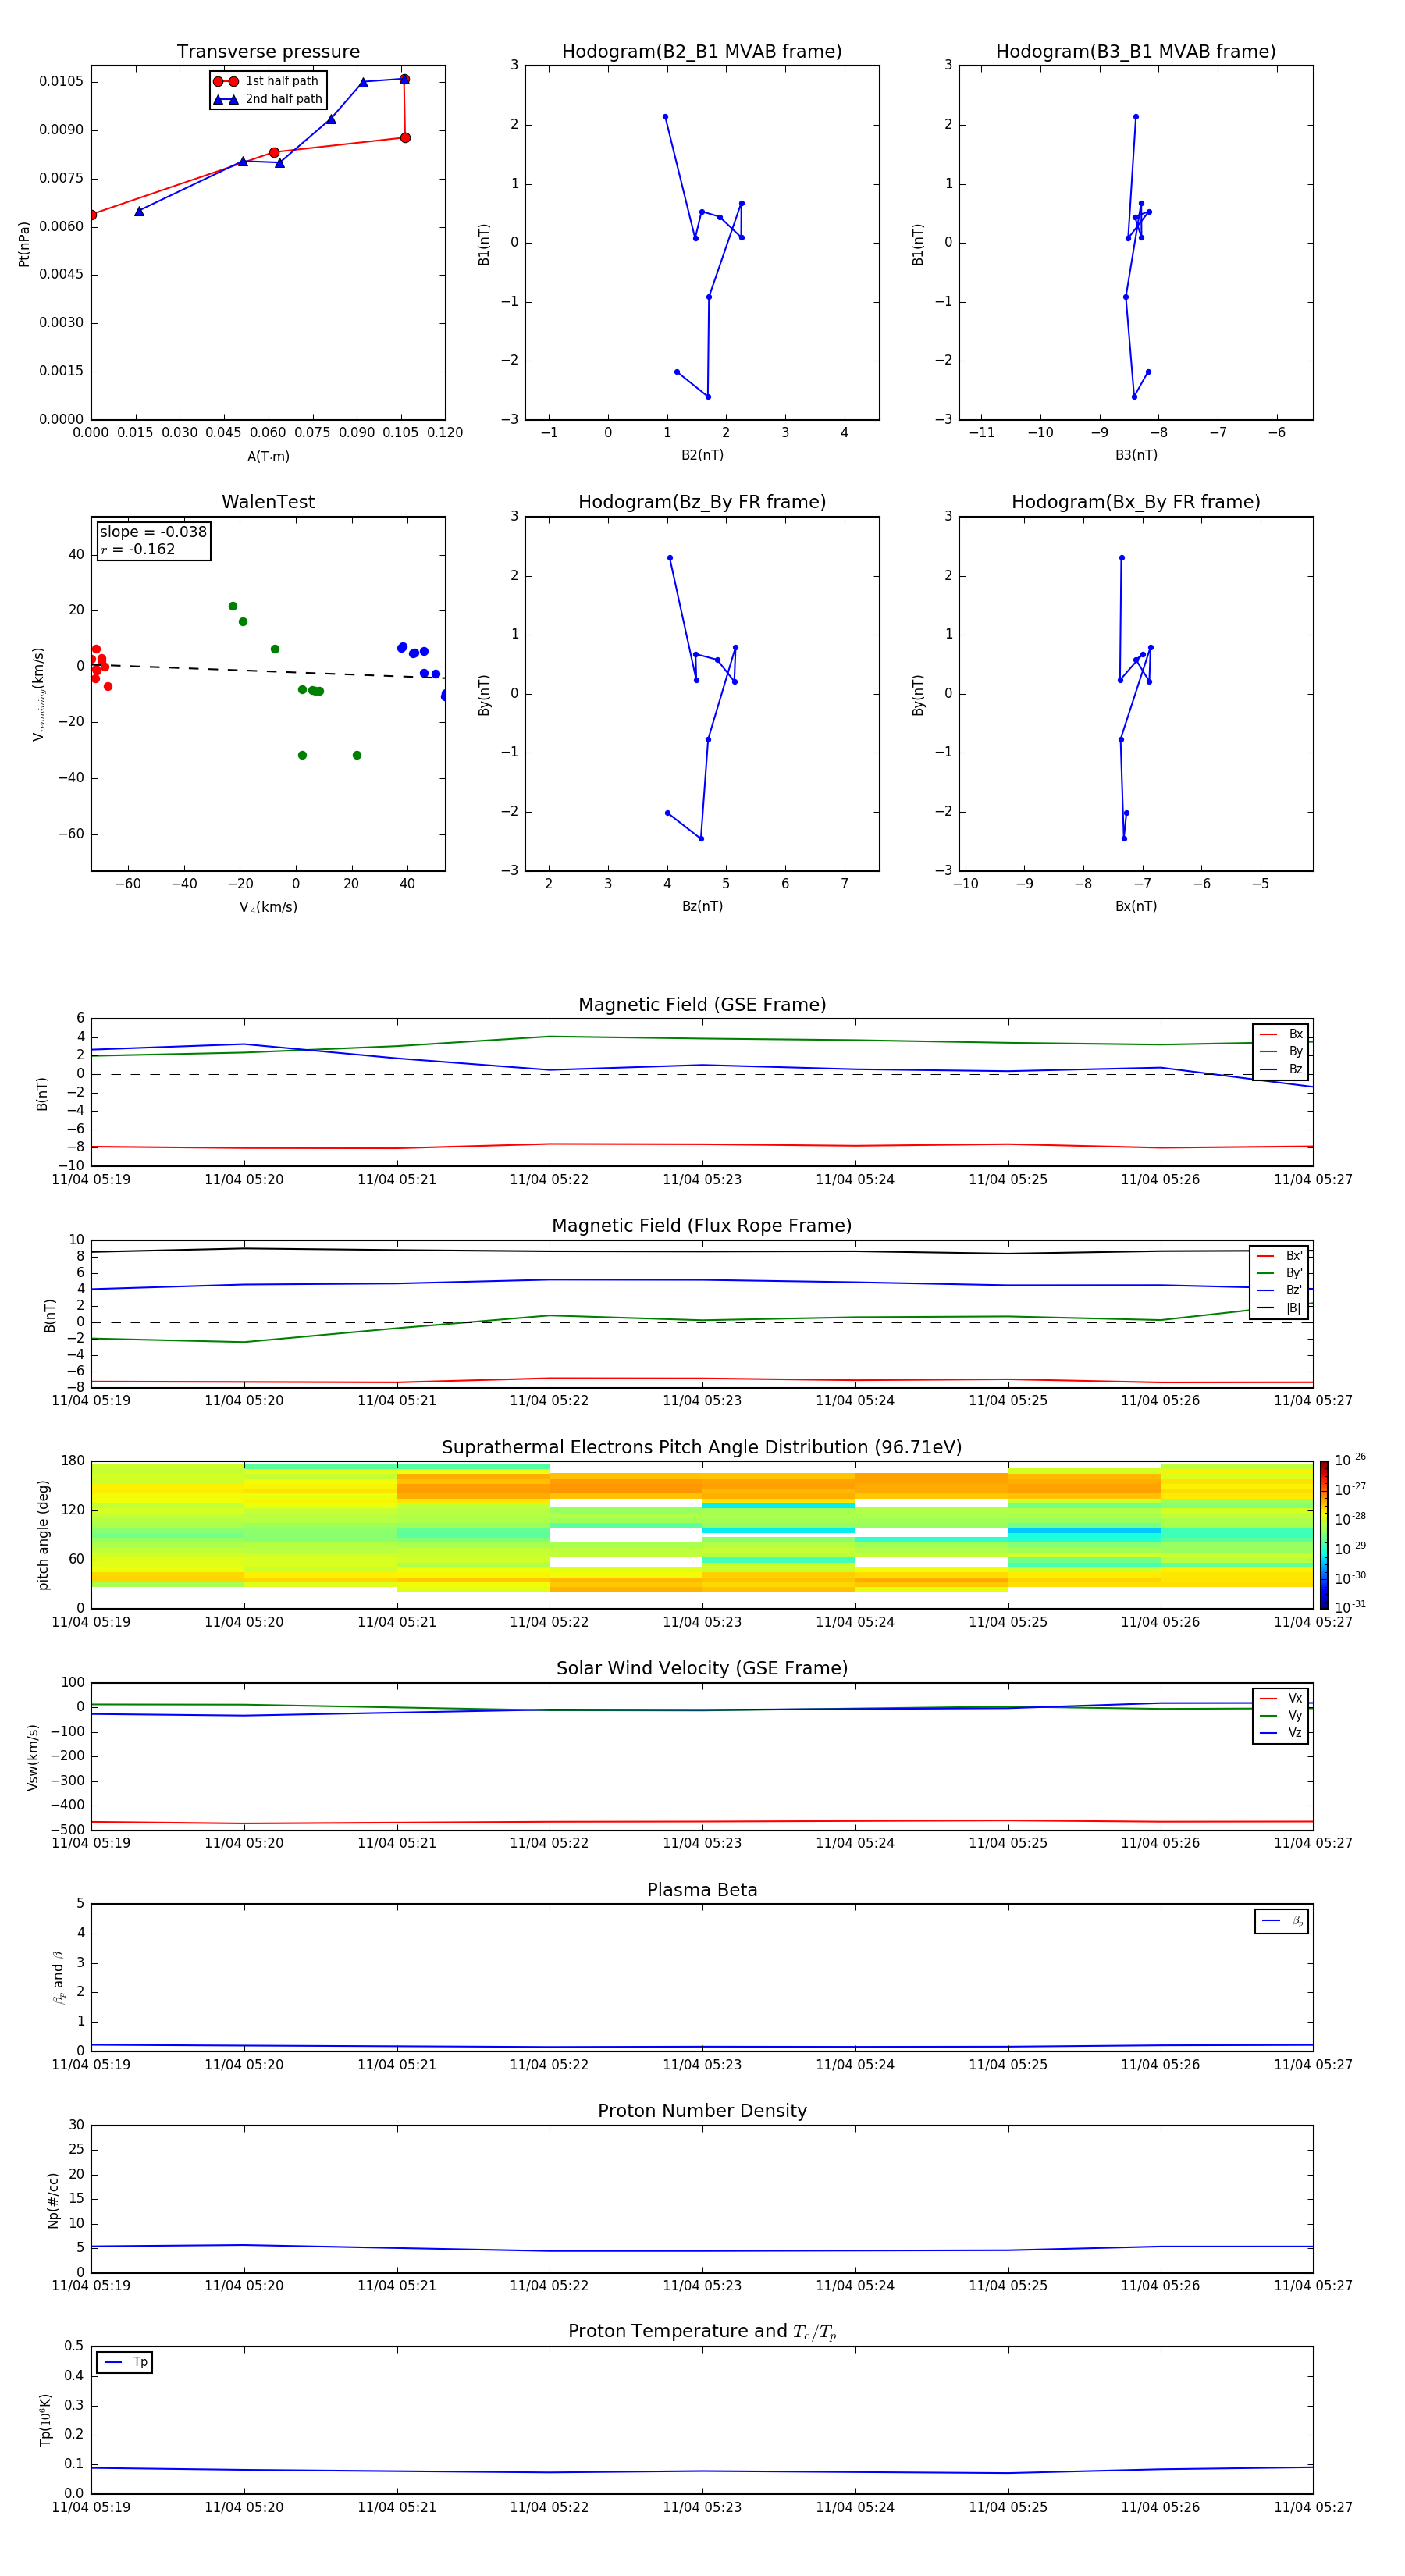Click the Tp legend entry in Proton Temperature

tap(125, 2362)
